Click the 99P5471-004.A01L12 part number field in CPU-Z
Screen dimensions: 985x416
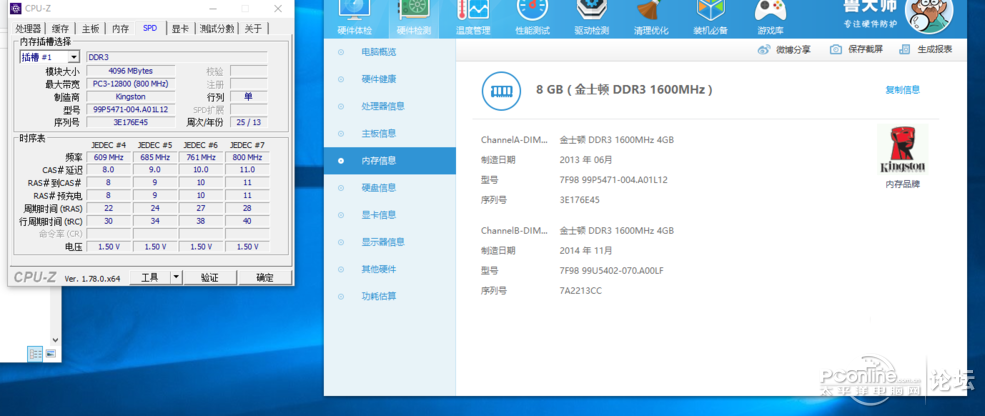pyautogui.click(x=130, y=109)
